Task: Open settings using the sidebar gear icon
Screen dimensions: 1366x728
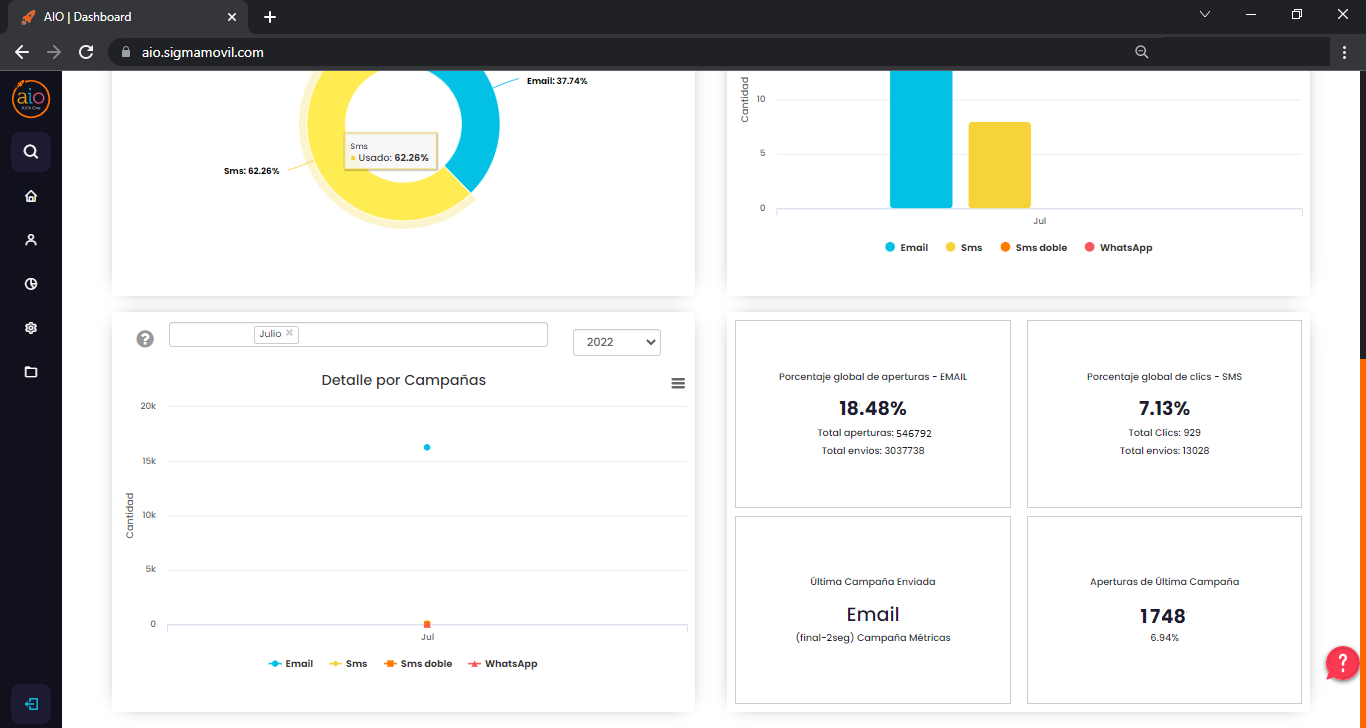Action: click(x=30, y=327)
